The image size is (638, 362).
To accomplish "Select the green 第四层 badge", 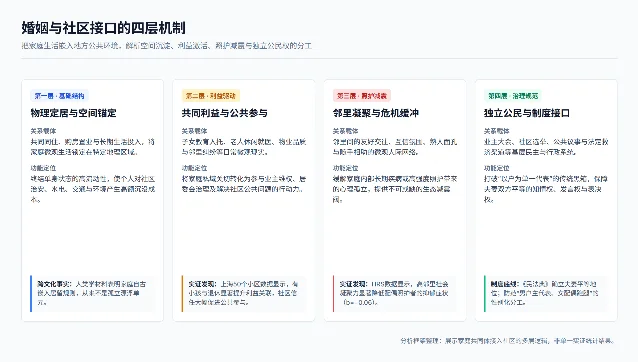I will (513, 96).
